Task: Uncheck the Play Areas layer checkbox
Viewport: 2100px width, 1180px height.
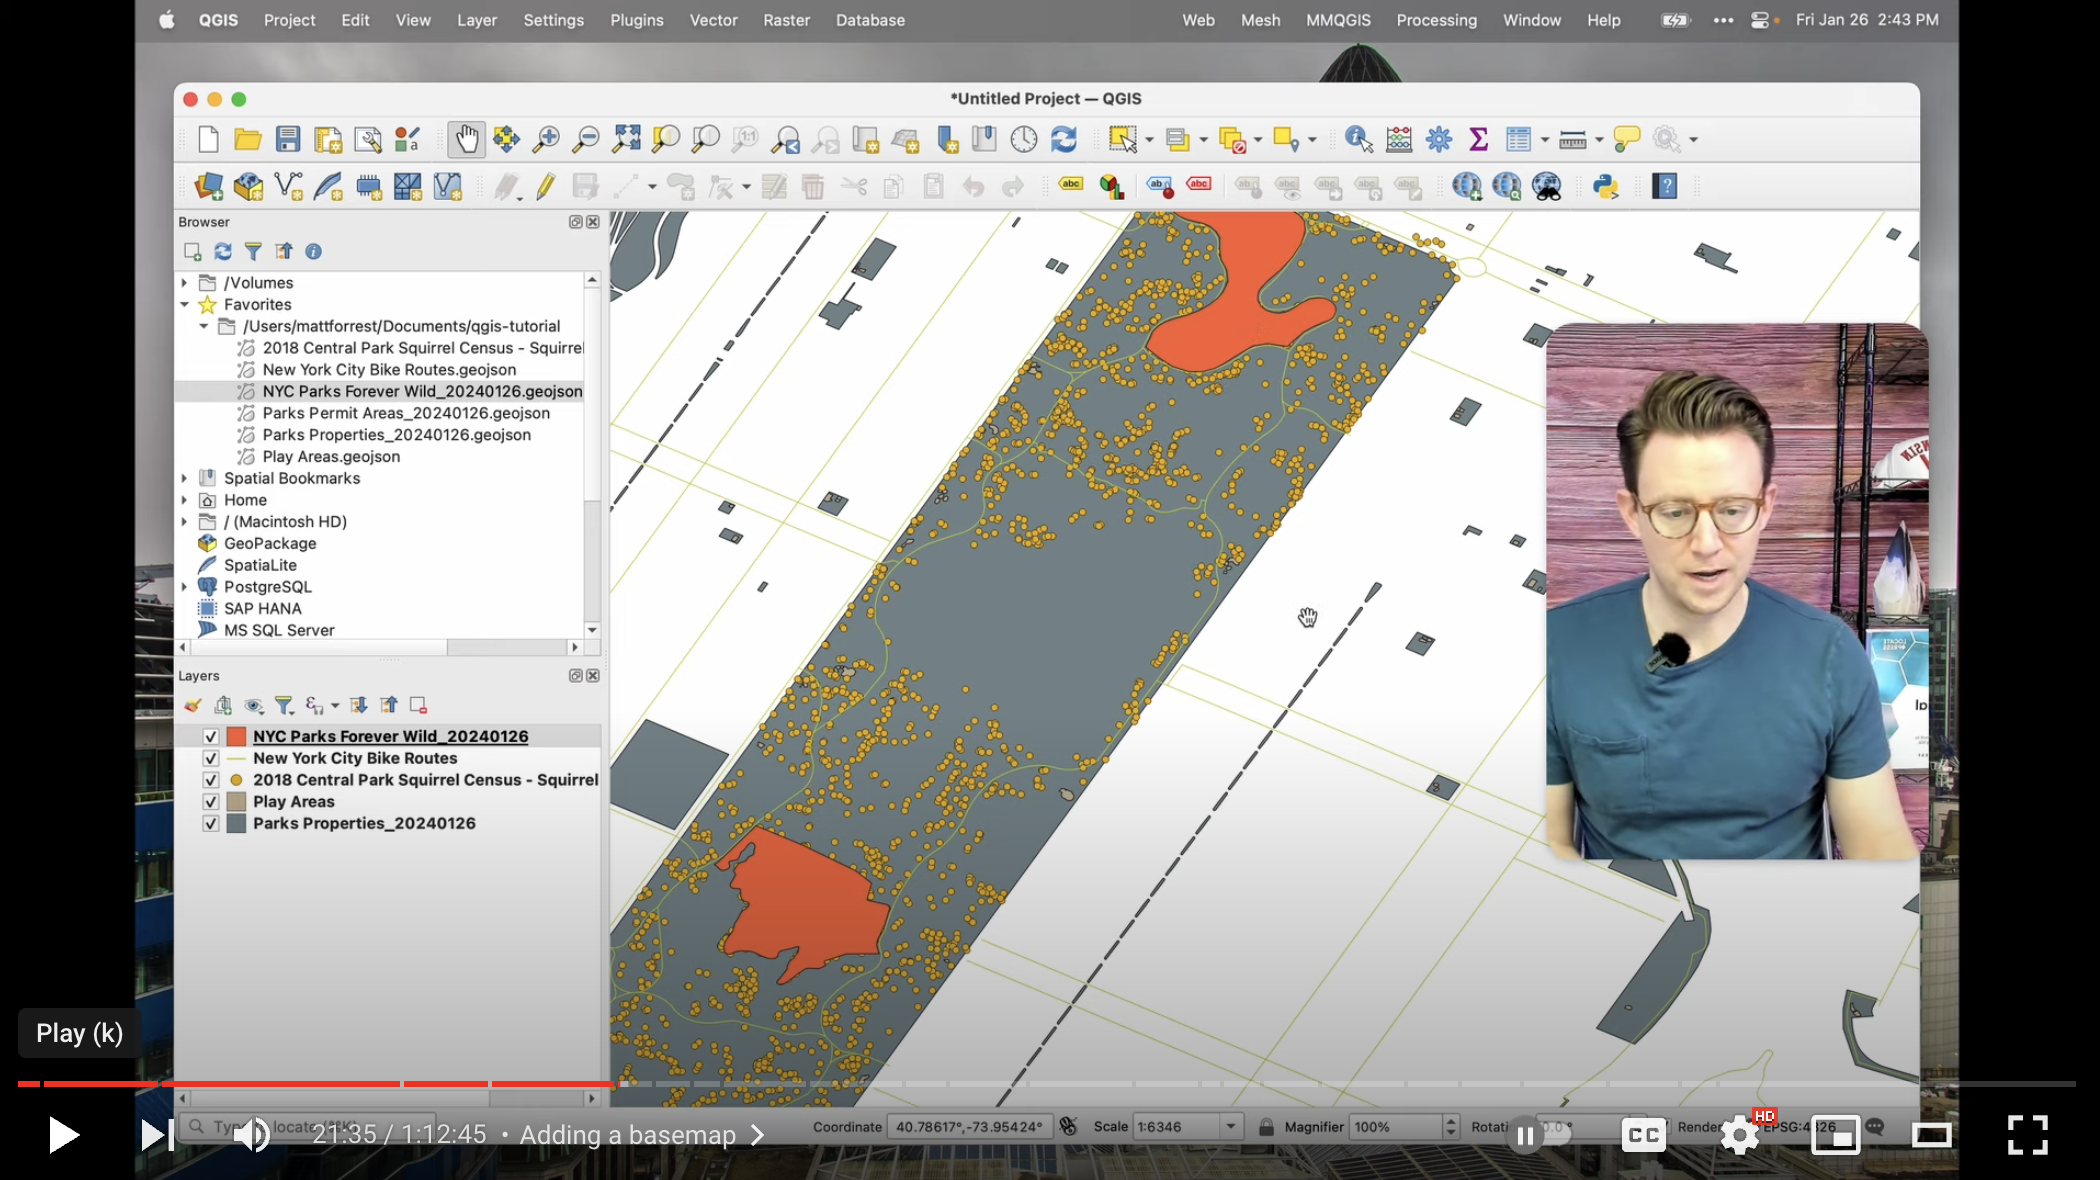Action: point(211,802)
